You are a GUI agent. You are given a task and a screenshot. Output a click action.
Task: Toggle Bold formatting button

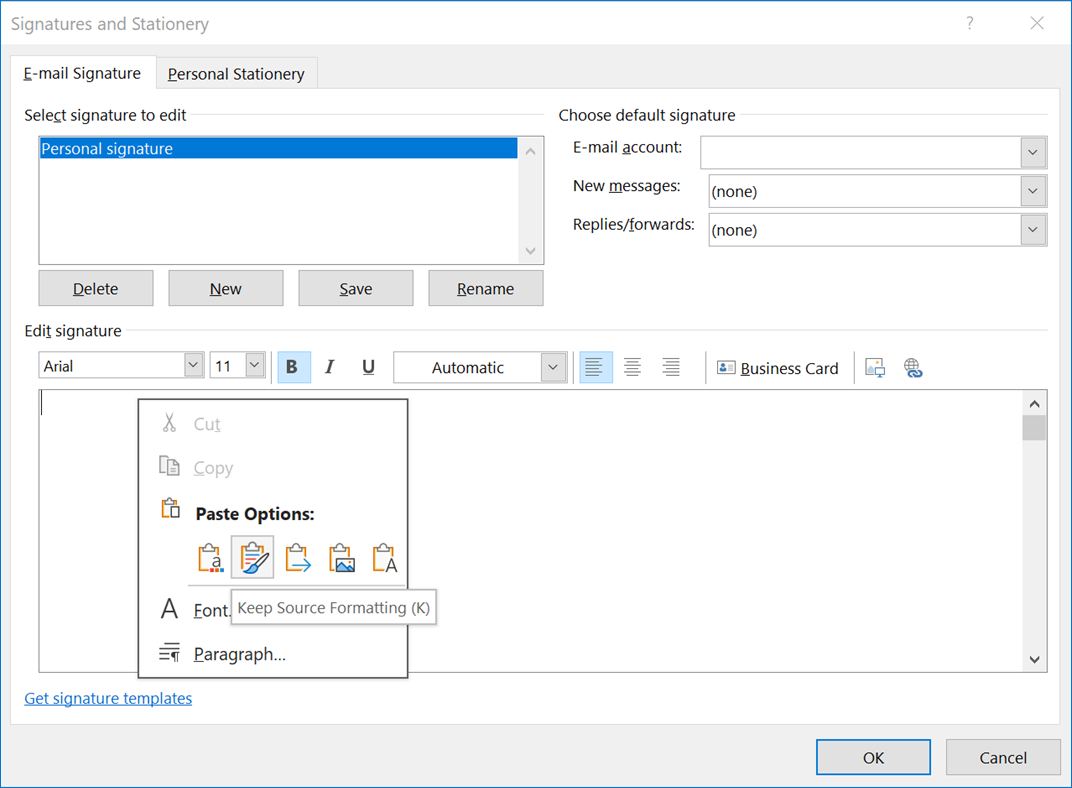point(294,368)
